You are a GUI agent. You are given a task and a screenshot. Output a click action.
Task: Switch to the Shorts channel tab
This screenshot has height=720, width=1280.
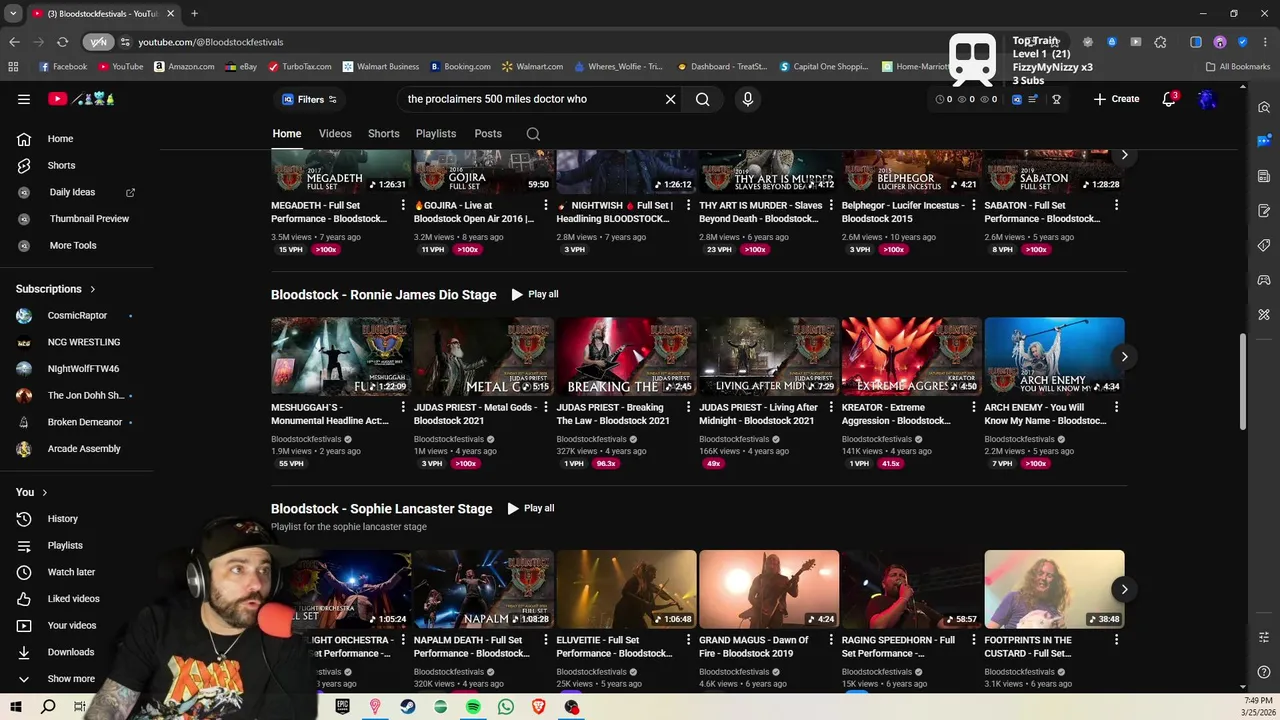(x=383, y=133)
